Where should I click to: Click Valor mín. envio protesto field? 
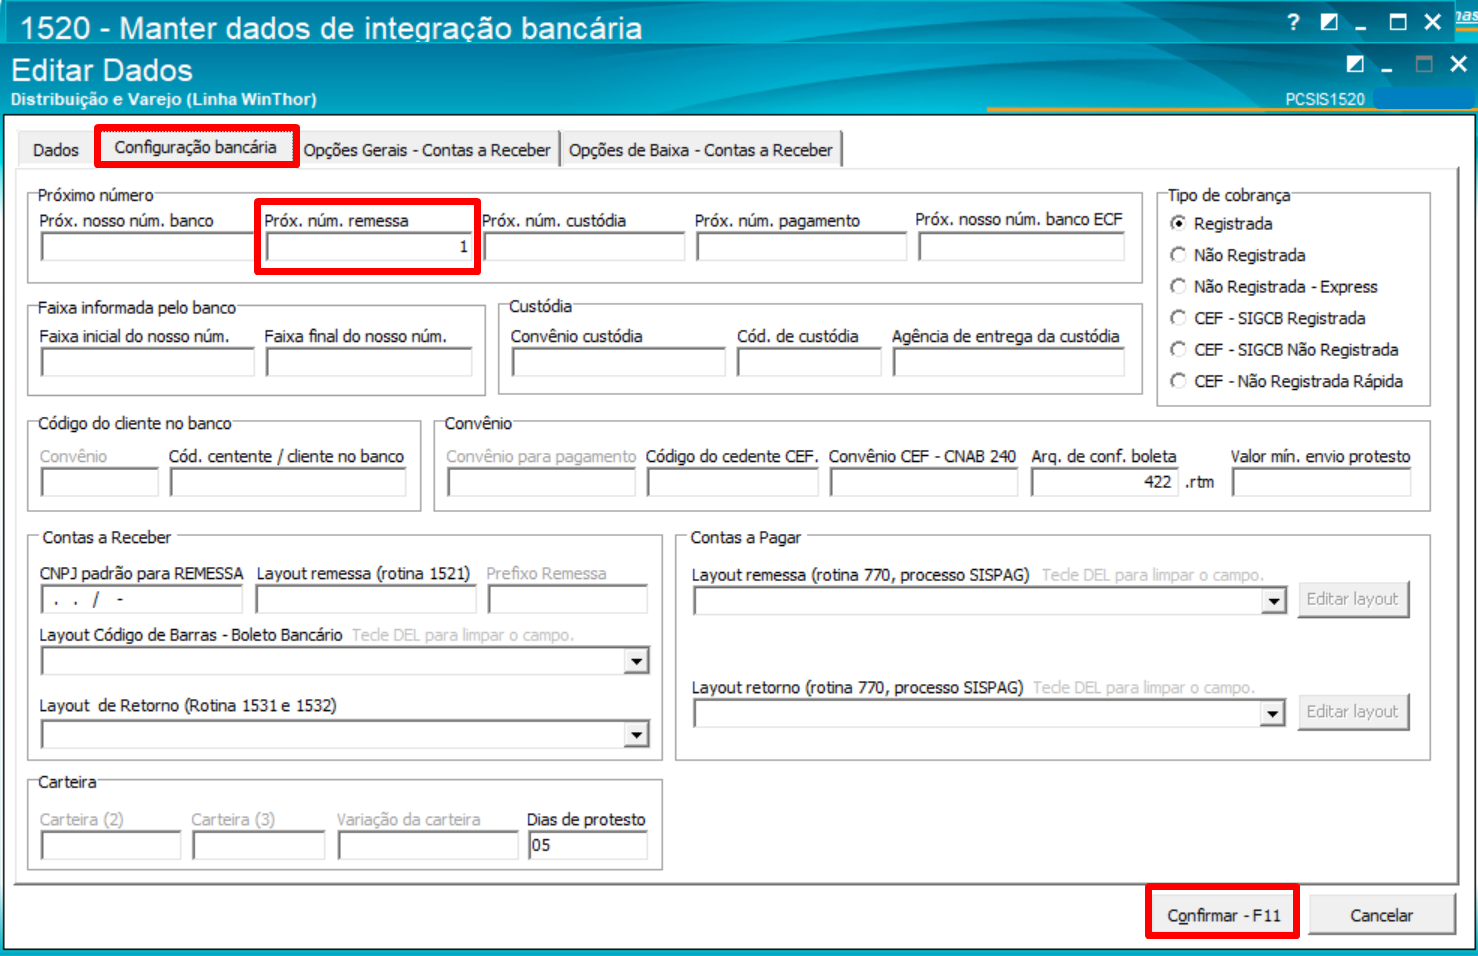[x=1322, y=483]
